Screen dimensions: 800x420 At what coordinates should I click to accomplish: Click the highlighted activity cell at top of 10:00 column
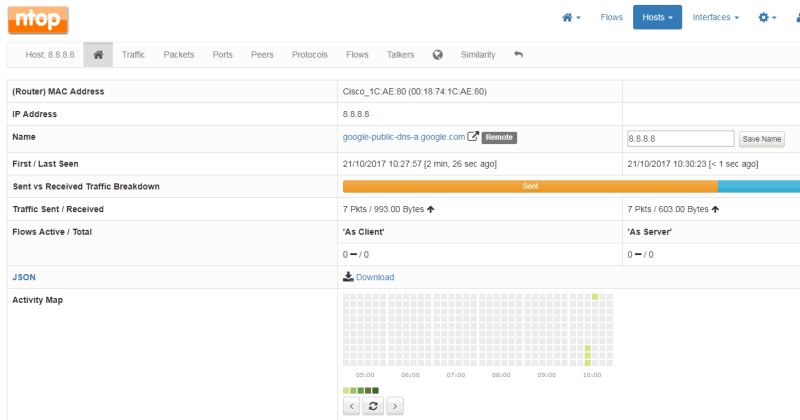[x=595, y=297]
